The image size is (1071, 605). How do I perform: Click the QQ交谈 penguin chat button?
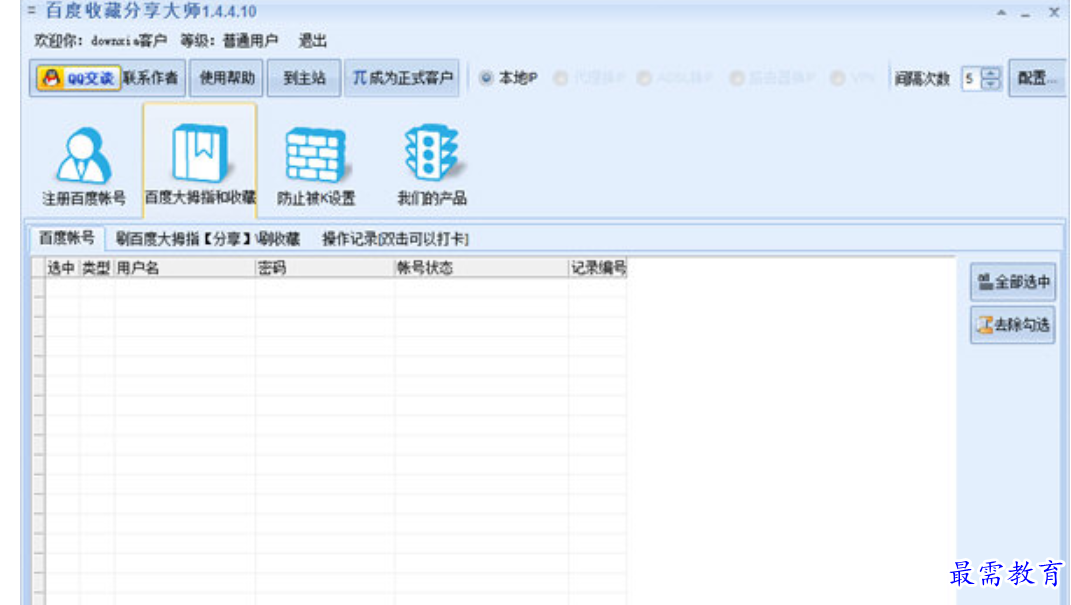pyautogui.click(x=78, y=79)
